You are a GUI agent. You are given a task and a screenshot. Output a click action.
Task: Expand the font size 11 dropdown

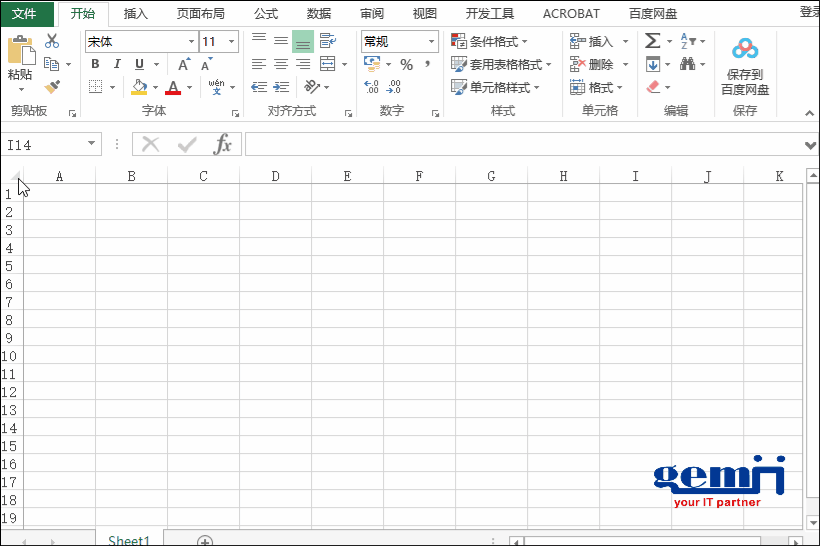point(232,42)
